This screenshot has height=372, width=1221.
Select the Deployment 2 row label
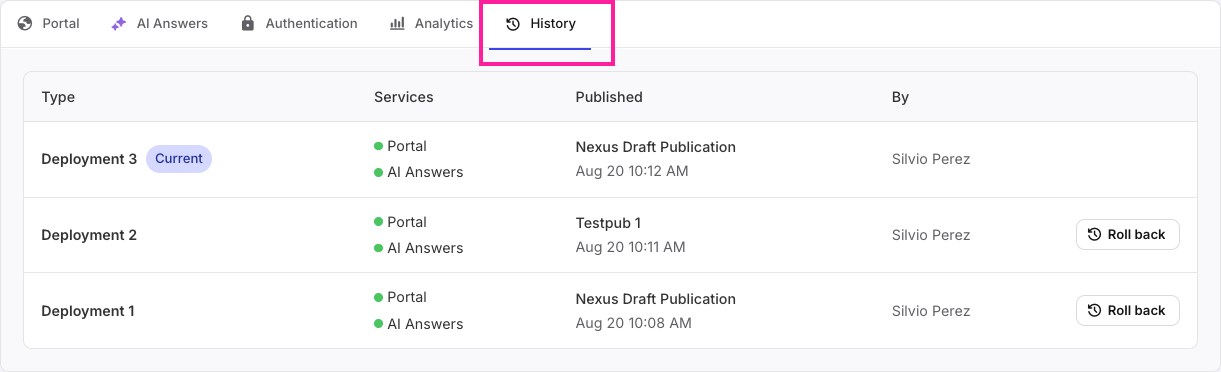89,235
